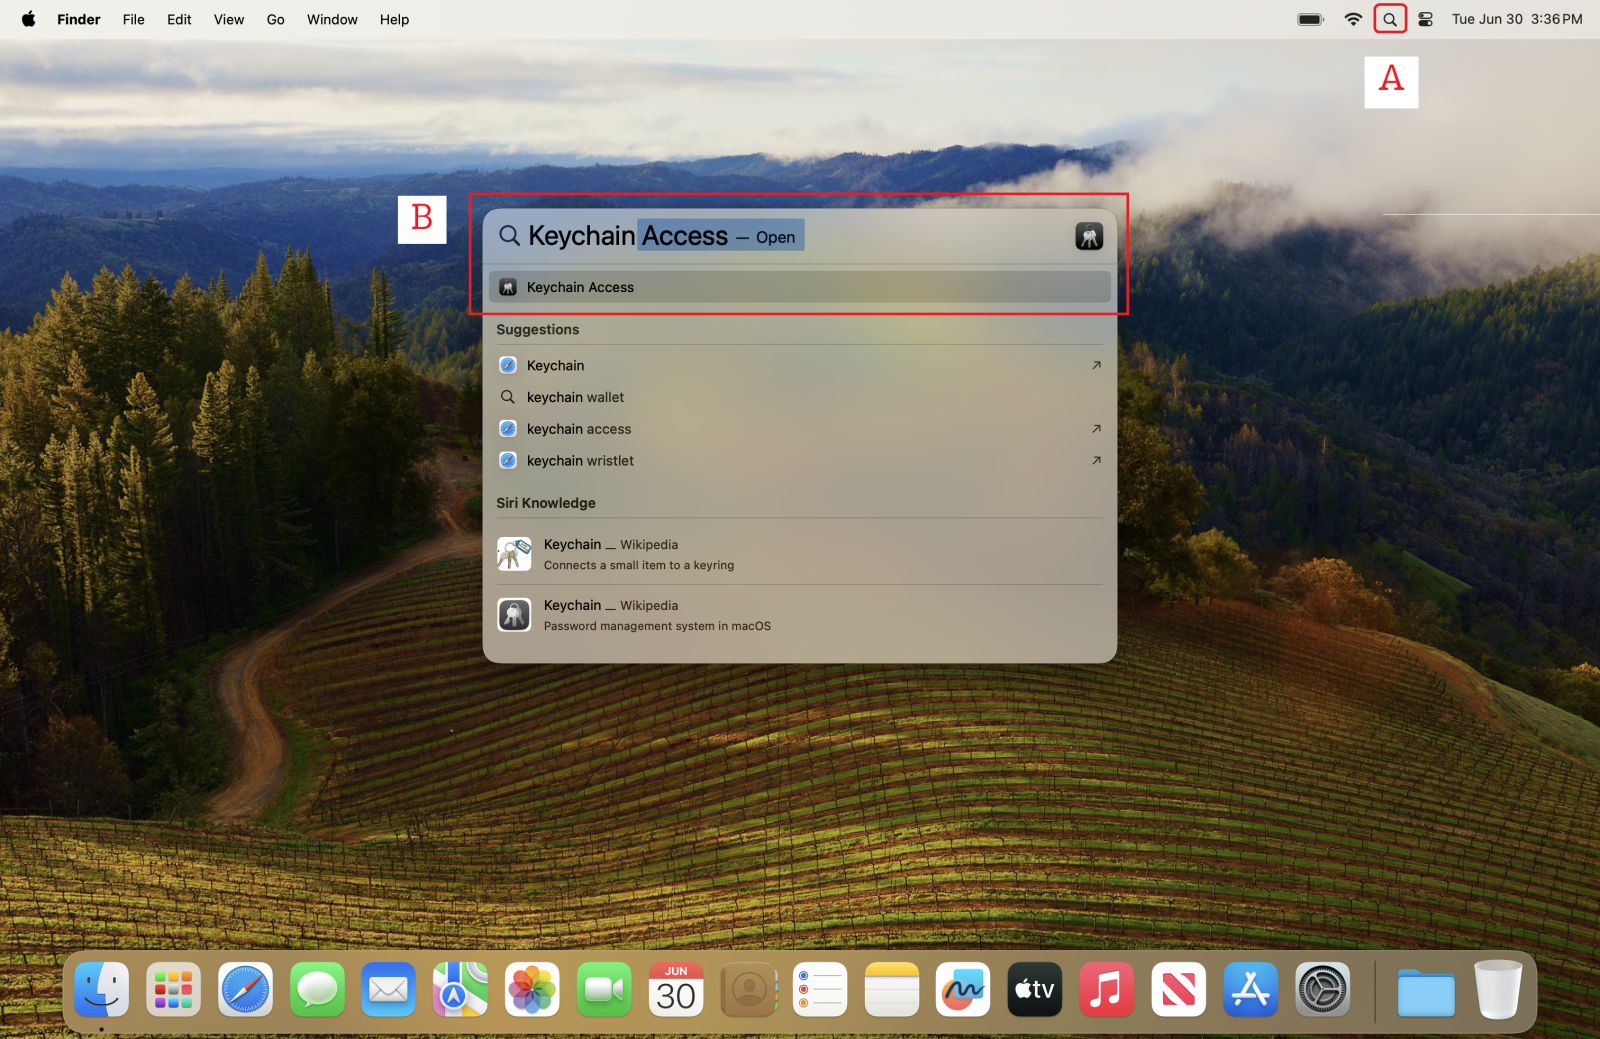Image resolution: width=1600 pixels, height=1039 pixels.
Task: Click Keychain Access app icon in search field
Action: click(x=1089, y=236)
